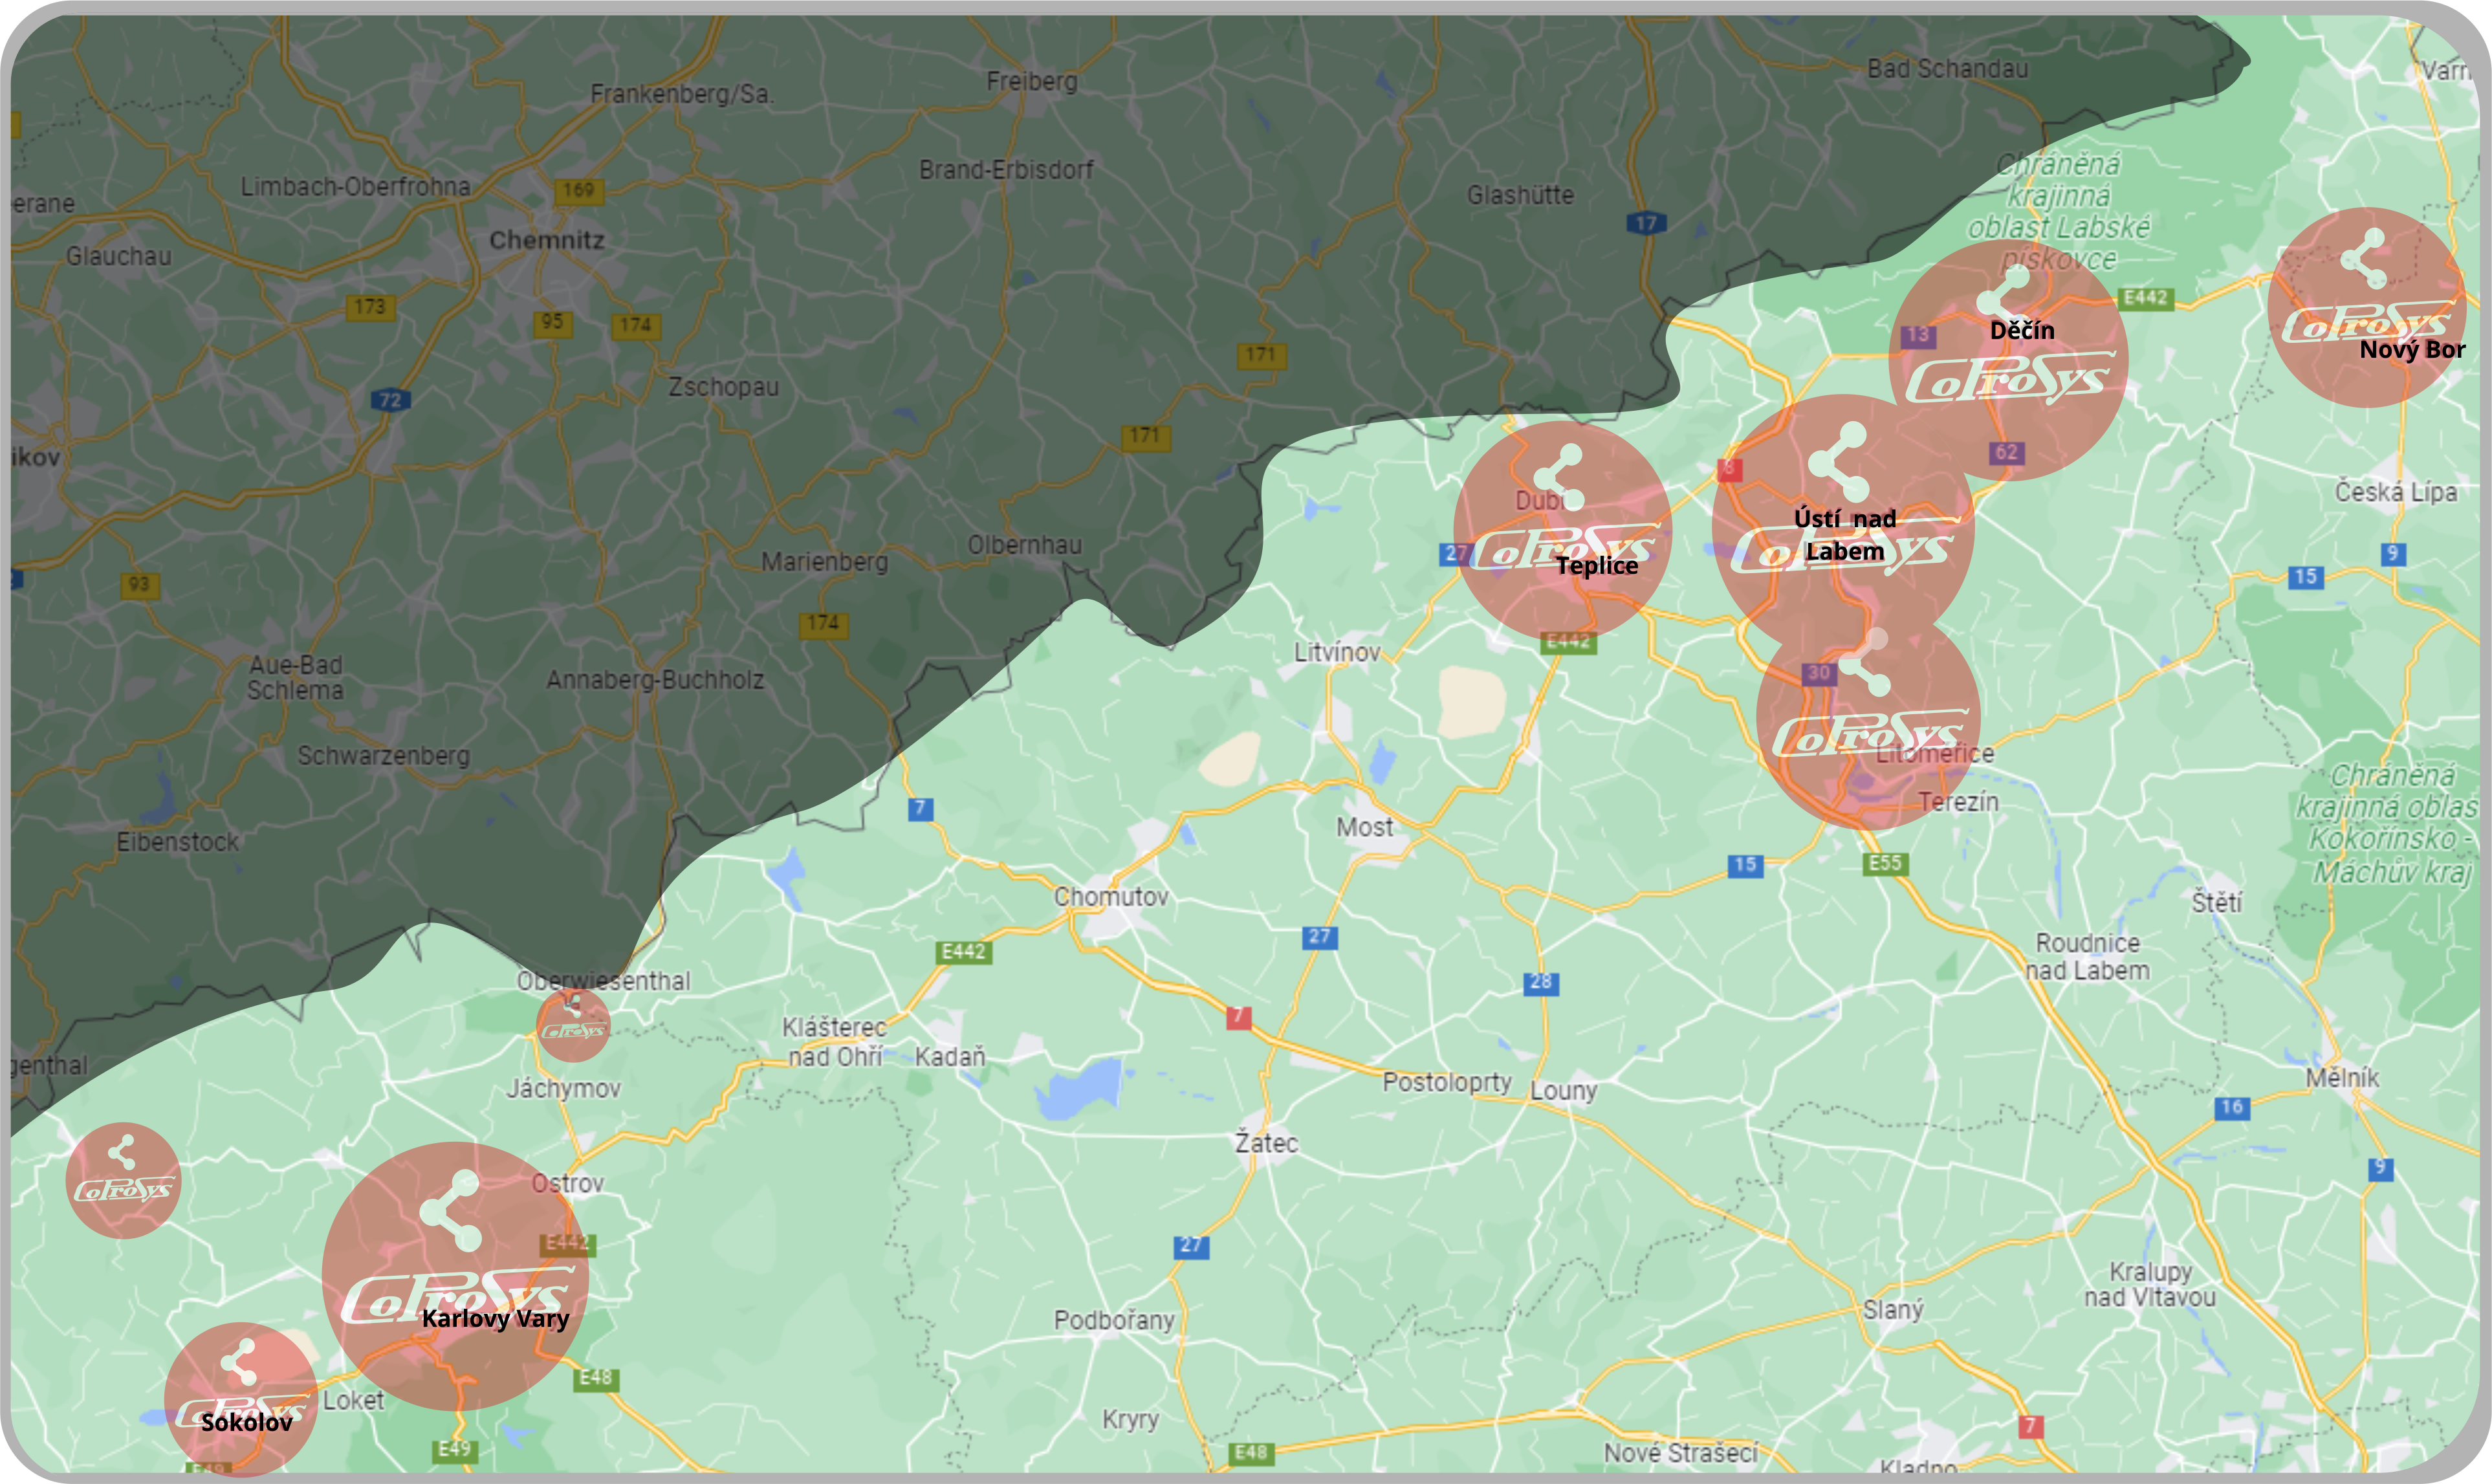Click the share icon in the Karlovy Vary circle
This screenshot has width=2492, height=1484.
pos(451,1211)
